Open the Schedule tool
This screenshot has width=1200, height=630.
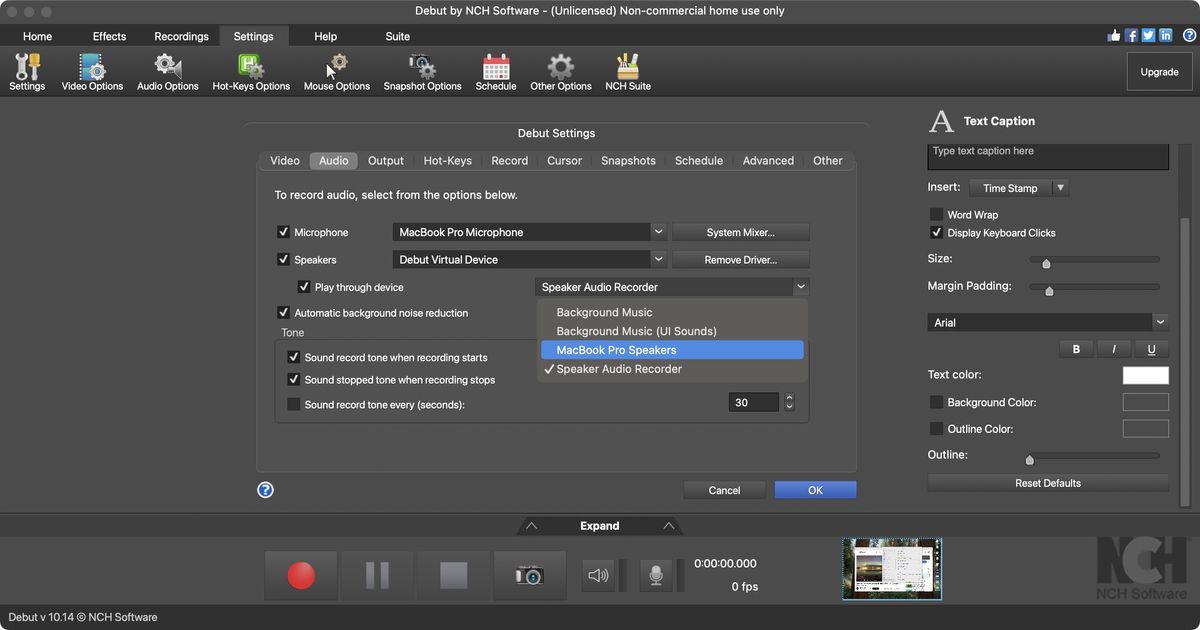coord(495,70)
